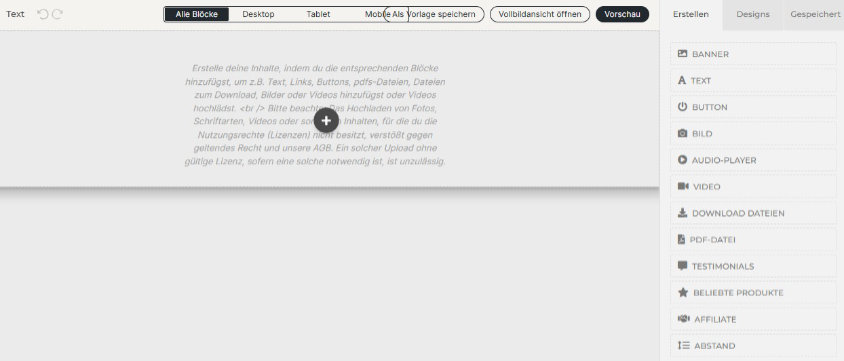
Task: Click the Testimonials speech bubble icon
Action: (683, 266)
